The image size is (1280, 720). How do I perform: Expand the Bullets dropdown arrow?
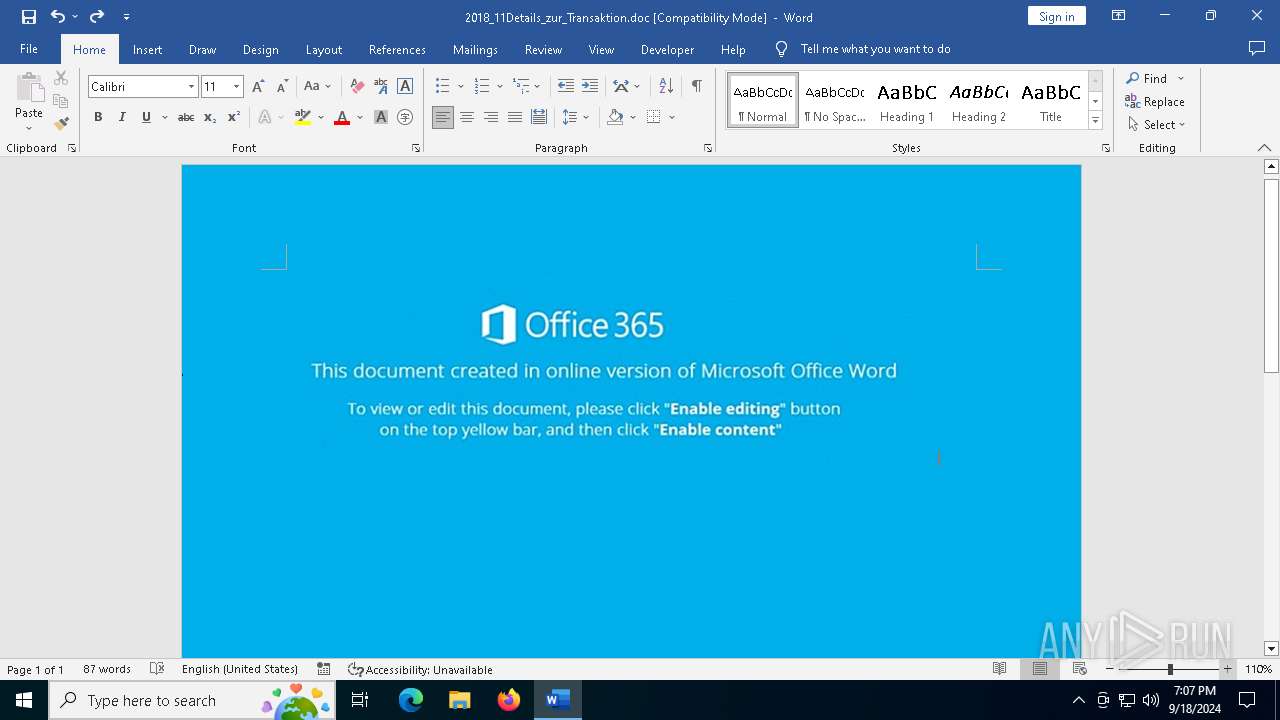(460, 87)
